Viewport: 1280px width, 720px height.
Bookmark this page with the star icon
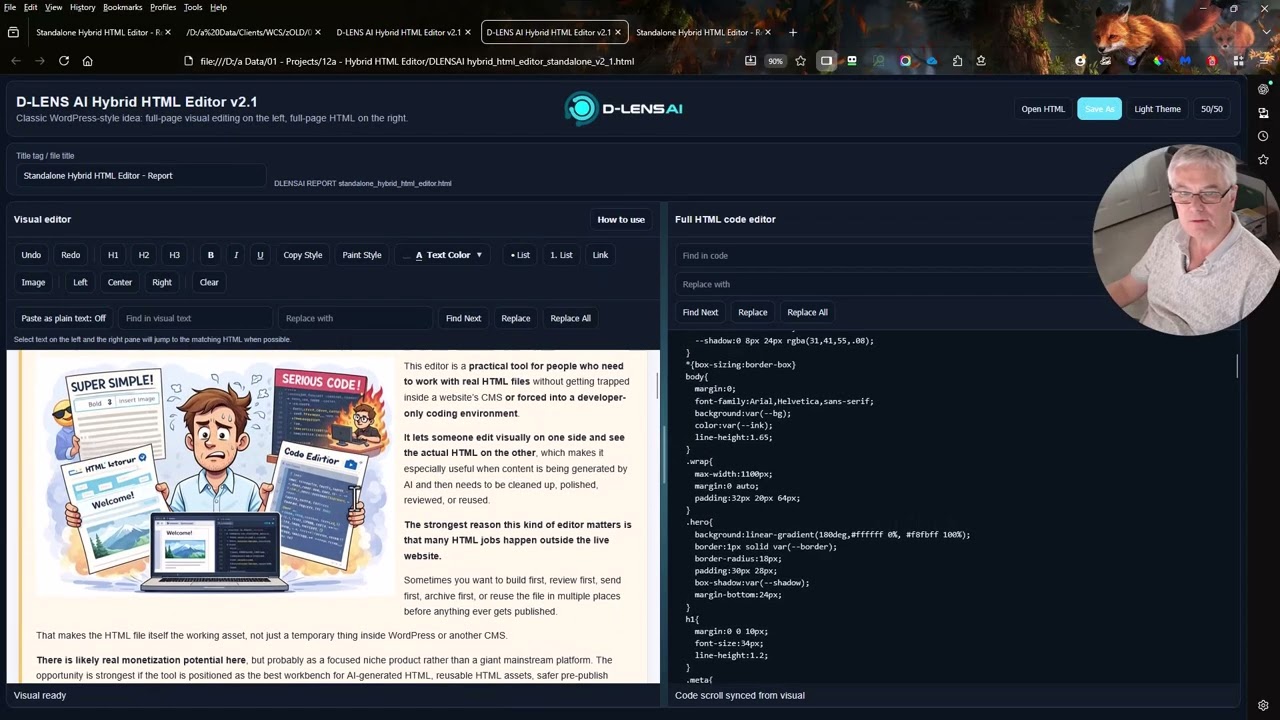tap(800, 61)
